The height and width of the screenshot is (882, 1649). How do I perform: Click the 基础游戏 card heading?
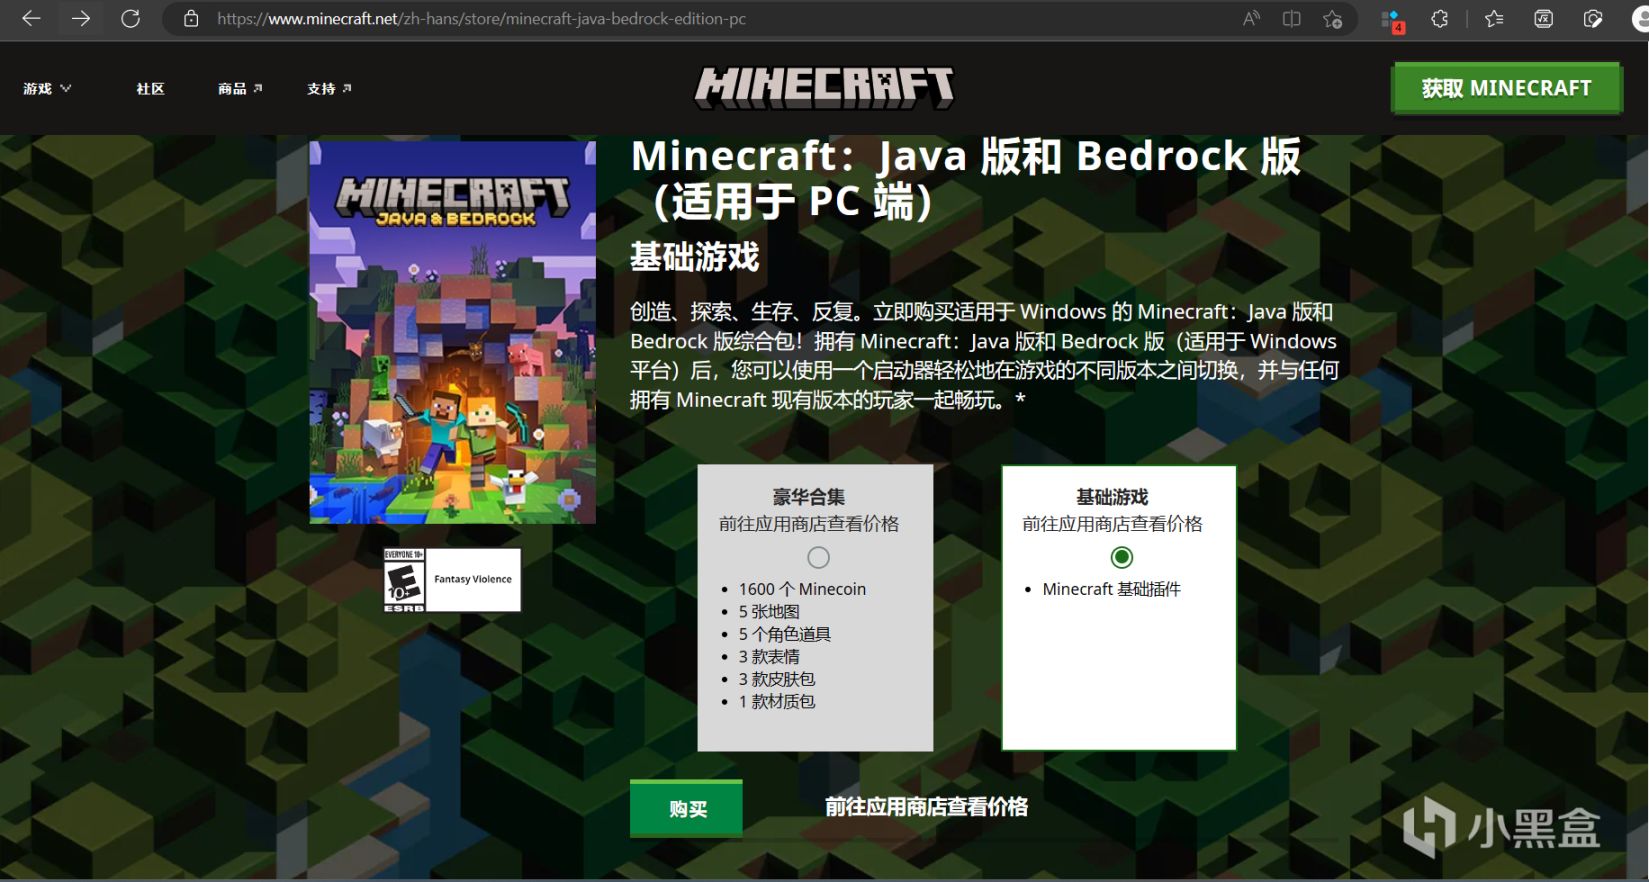click(1112, 497)
